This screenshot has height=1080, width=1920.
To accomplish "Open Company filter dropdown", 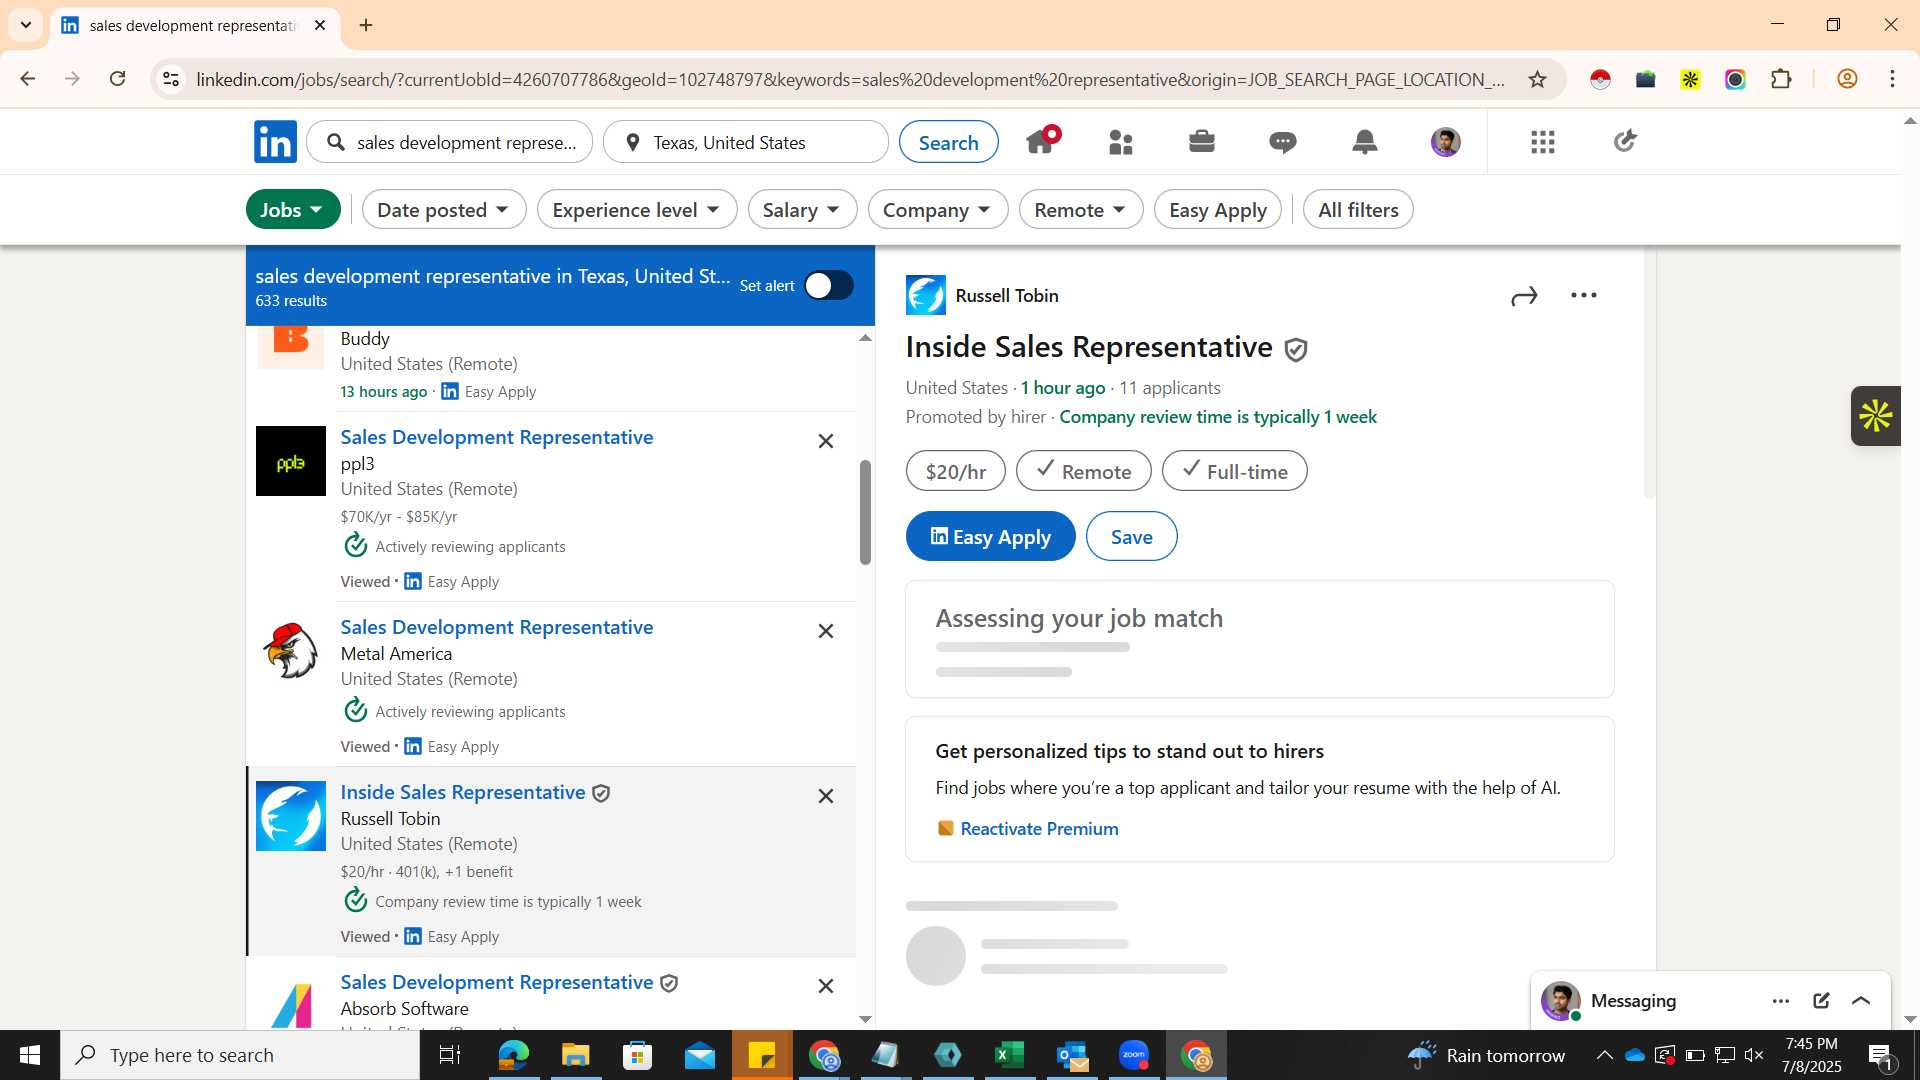I will coord(938,210).
